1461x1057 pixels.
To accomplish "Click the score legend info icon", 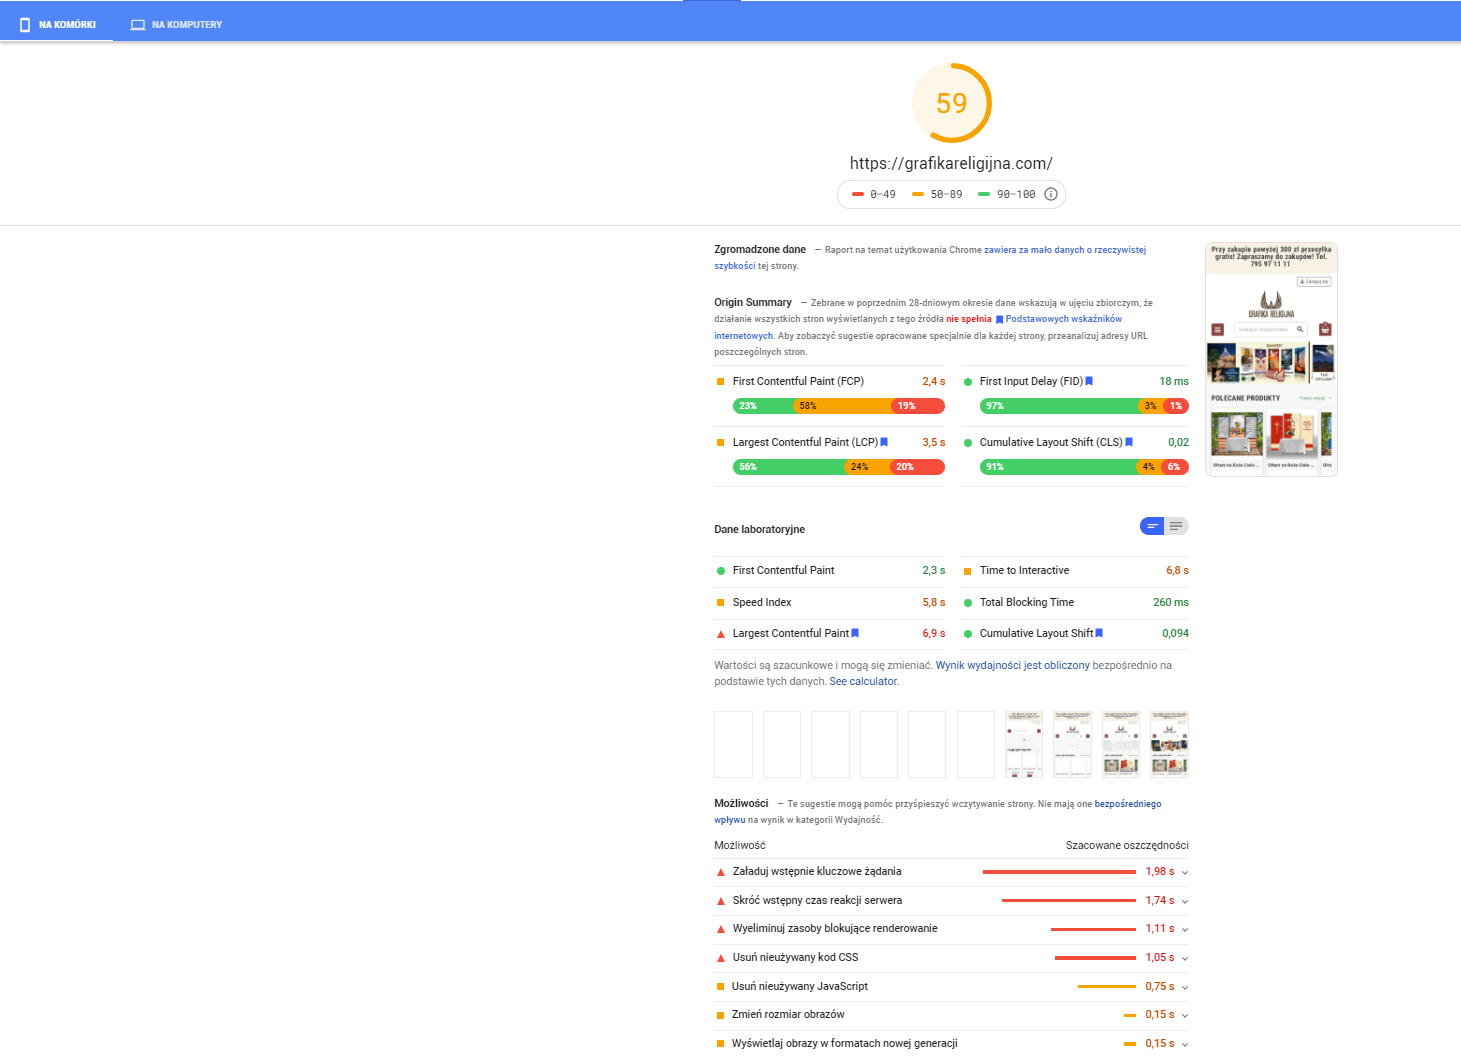I will (1050, 194).
